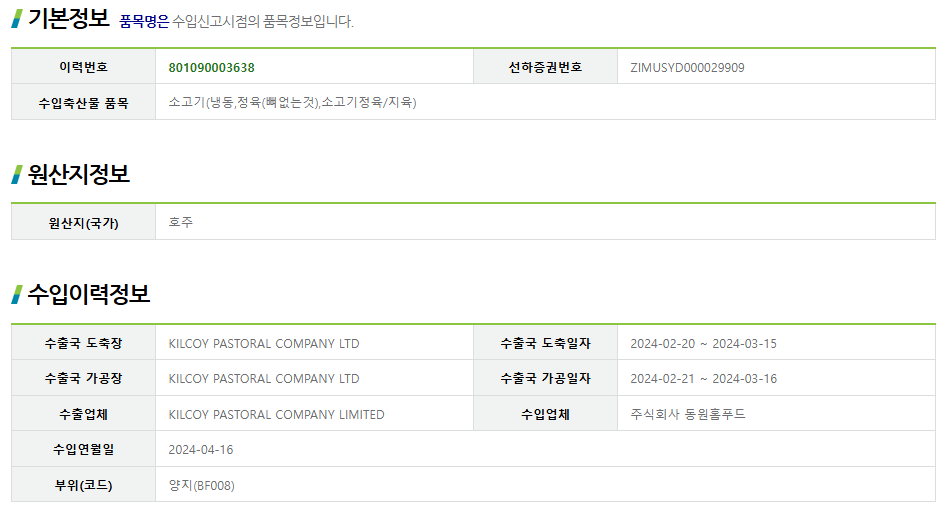
Task: Click the green trace number 801090003638
Action: pos(211,67)
